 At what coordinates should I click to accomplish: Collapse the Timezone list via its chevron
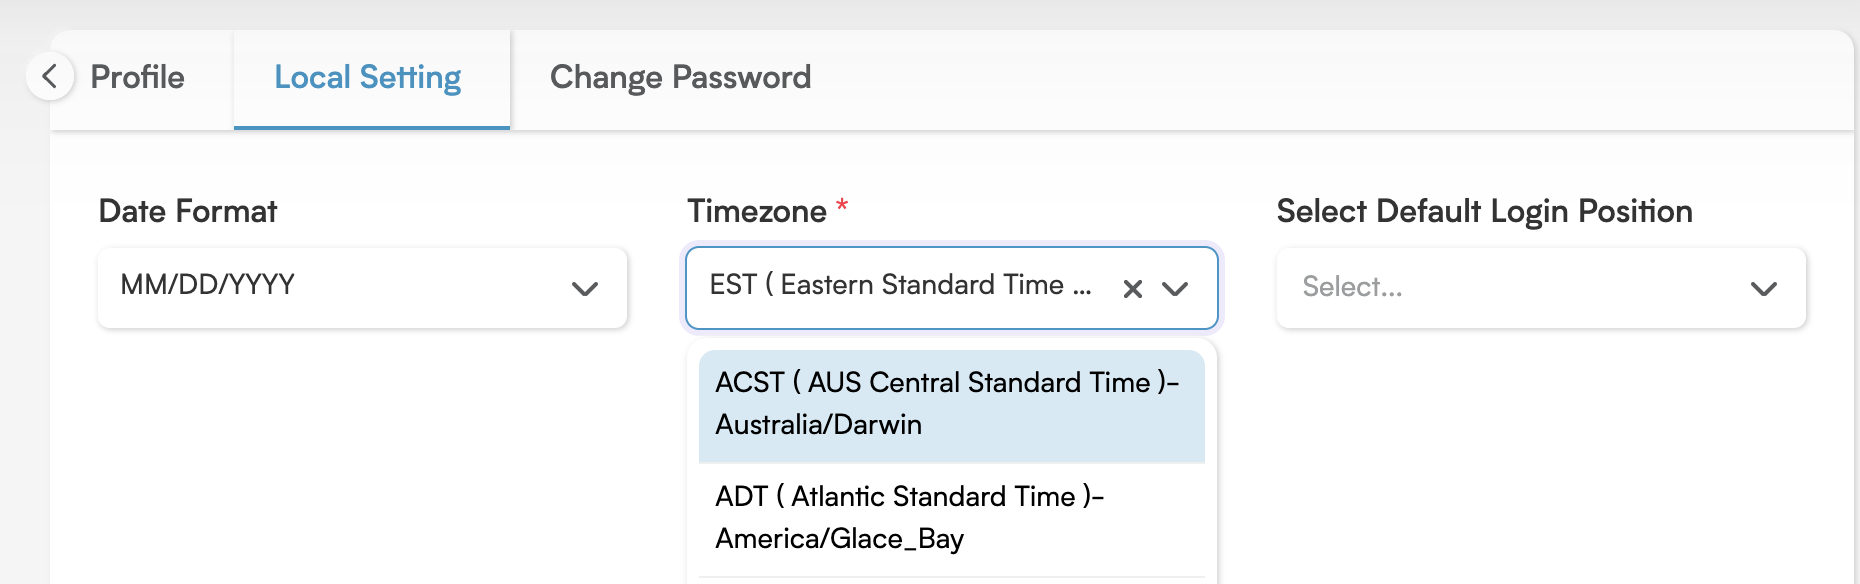1175,289
